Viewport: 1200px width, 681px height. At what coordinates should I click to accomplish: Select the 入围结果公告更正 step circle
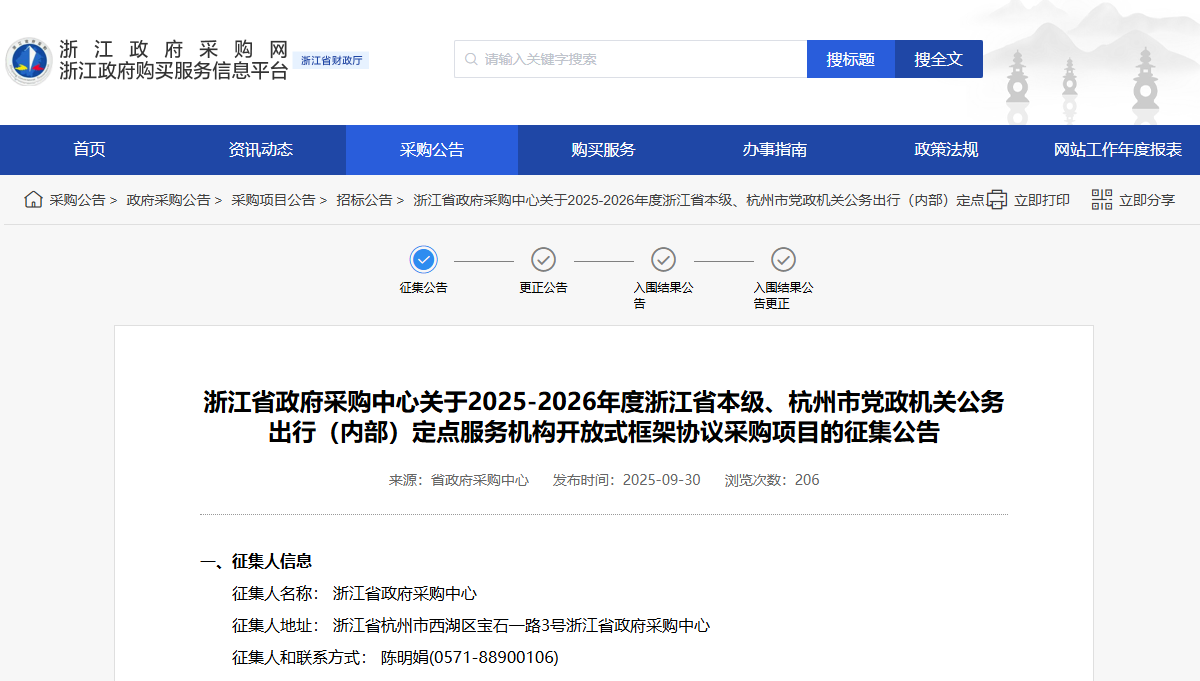click(x=783, y=260)
